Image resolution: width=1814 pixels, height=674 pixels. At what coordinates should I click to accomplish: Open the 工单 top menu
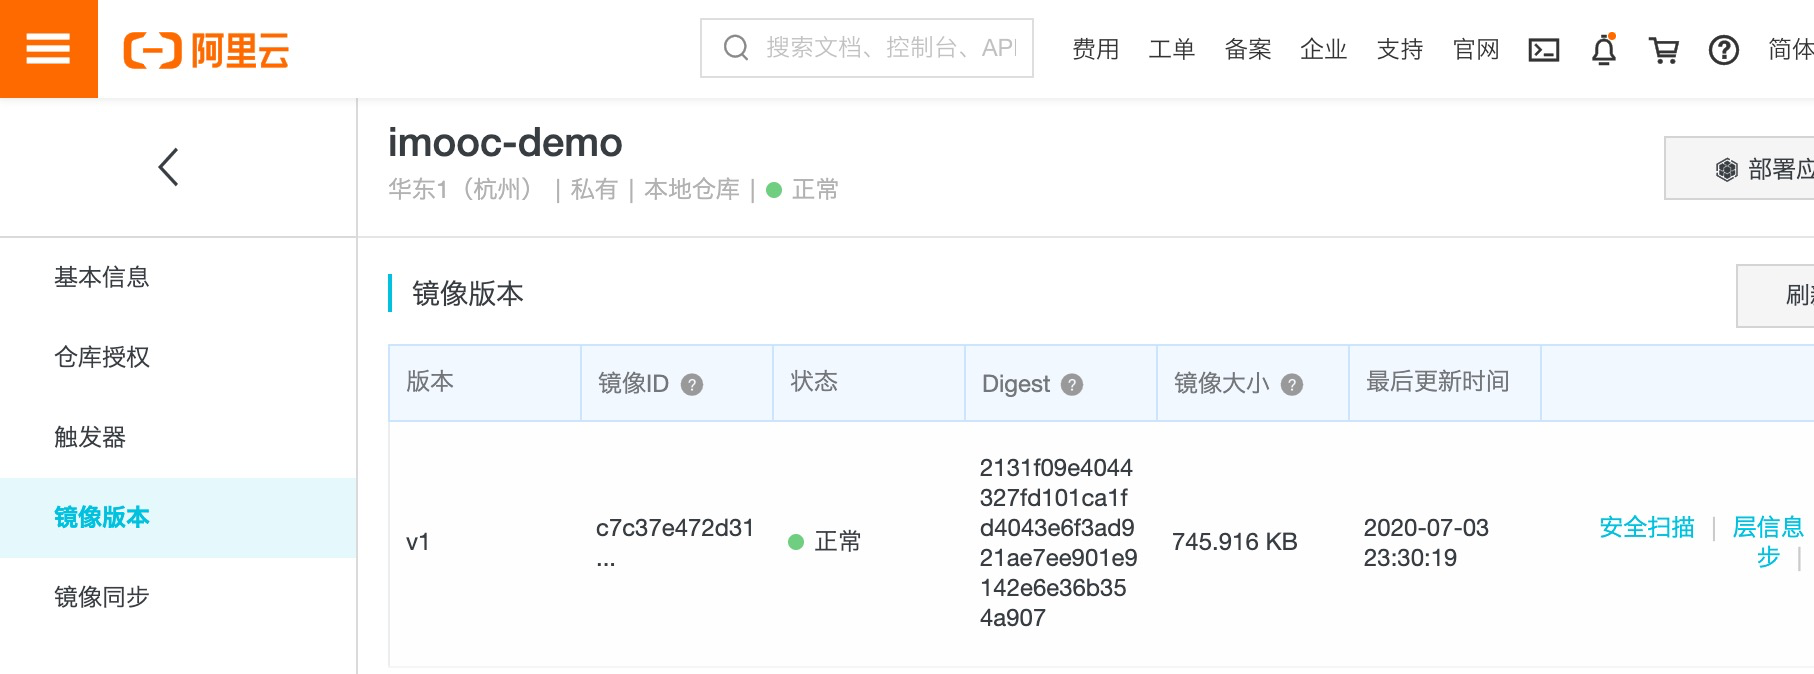pyautogui.click(x=1171, y=50)
